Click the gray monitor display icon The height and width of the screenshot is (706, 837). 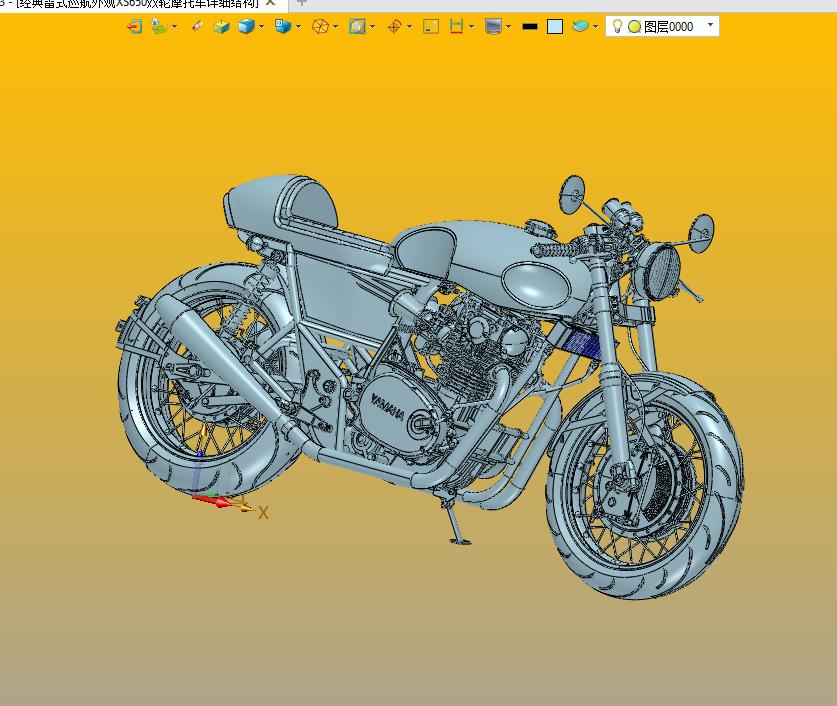click(492, 27)
